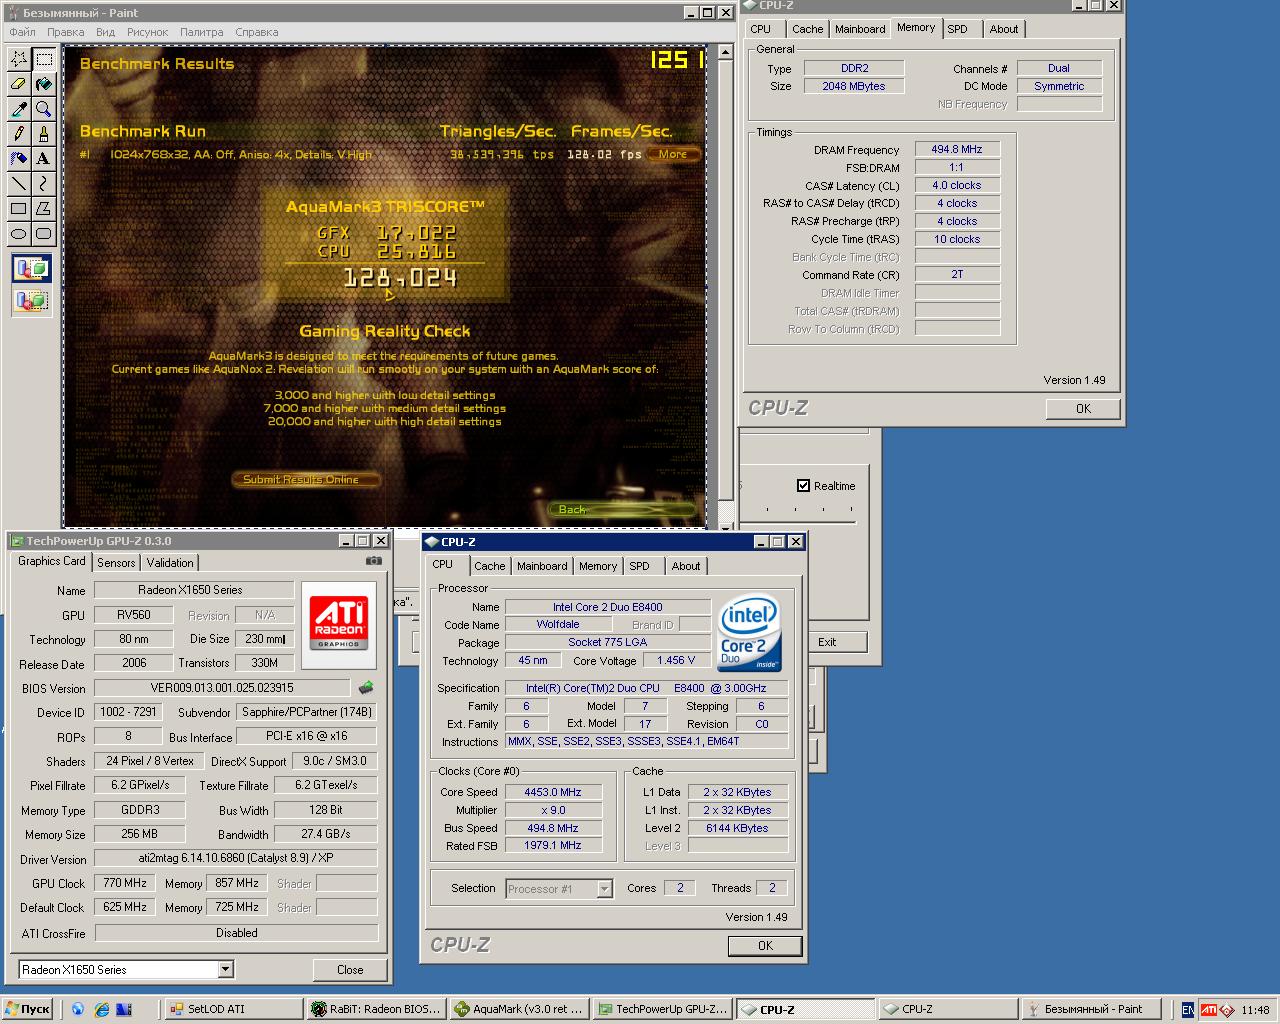Switch to the Sensors tab in GPU-Z
The height and width of the screenshot is (1024, 1280).
coord(116,563)
